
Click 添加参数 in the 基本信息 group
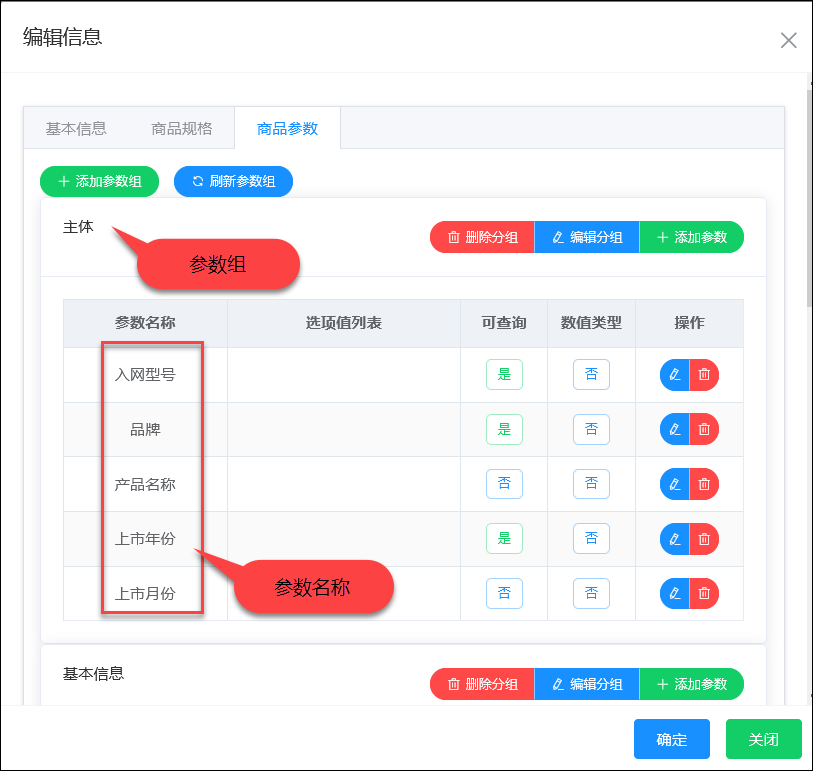pos(691,684)
